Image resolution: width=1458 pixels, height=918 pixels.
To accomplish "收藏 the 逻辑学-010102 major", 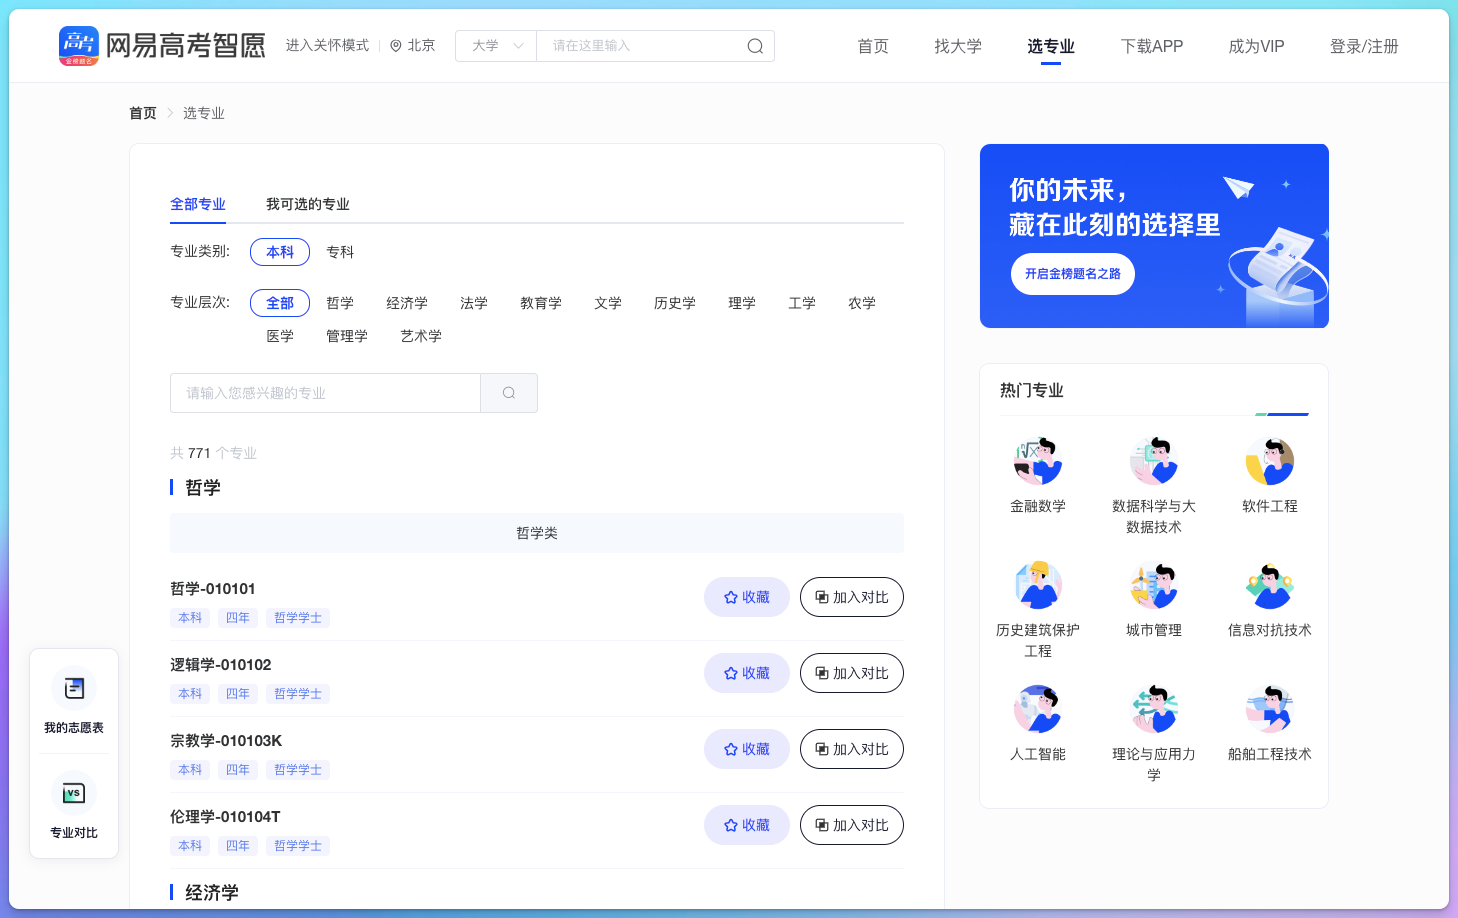I will tap(746, 673).
